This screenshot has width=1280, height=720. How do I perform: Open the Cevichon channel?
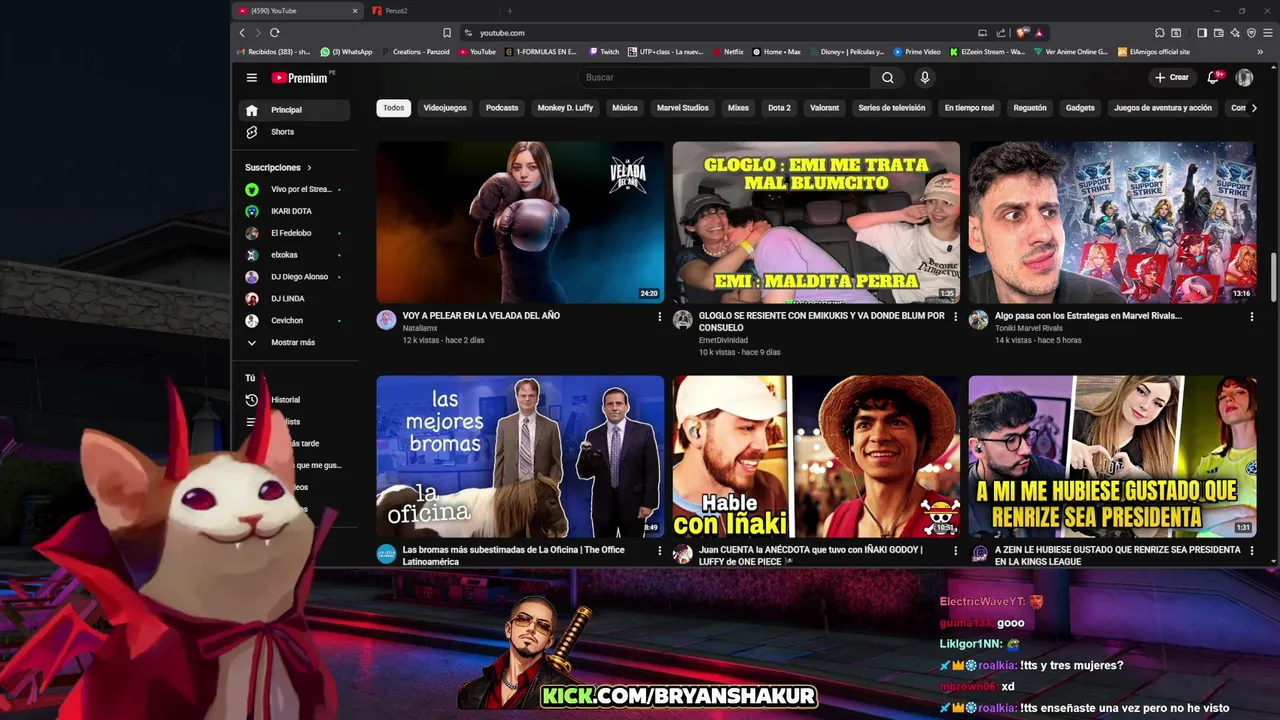pyautogui.click(x=294, y=320)
